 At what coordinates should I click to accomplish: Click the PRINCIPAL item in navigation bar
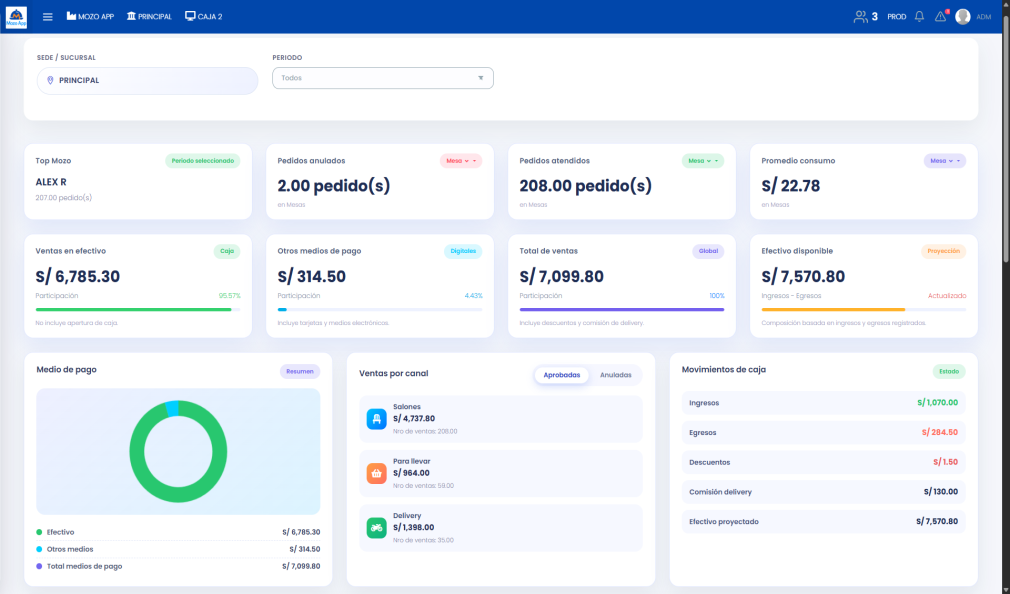tap(150, 16)
